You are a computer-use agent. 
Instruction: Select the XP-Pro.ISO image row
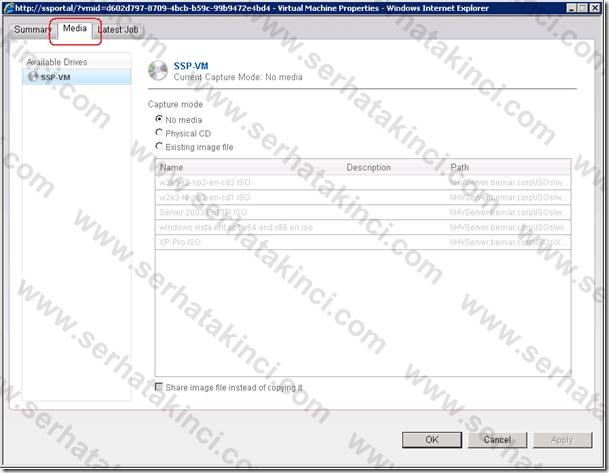click(x=363, y=242)
